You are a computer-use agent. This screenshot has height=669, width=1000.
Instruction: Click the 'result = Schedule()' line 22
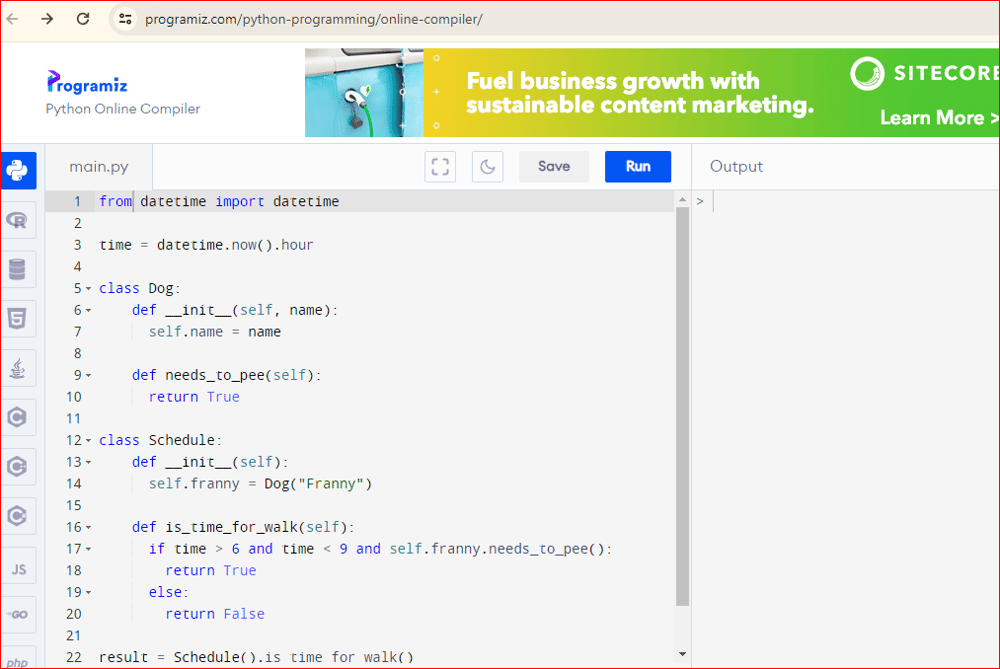pos(256,657)
